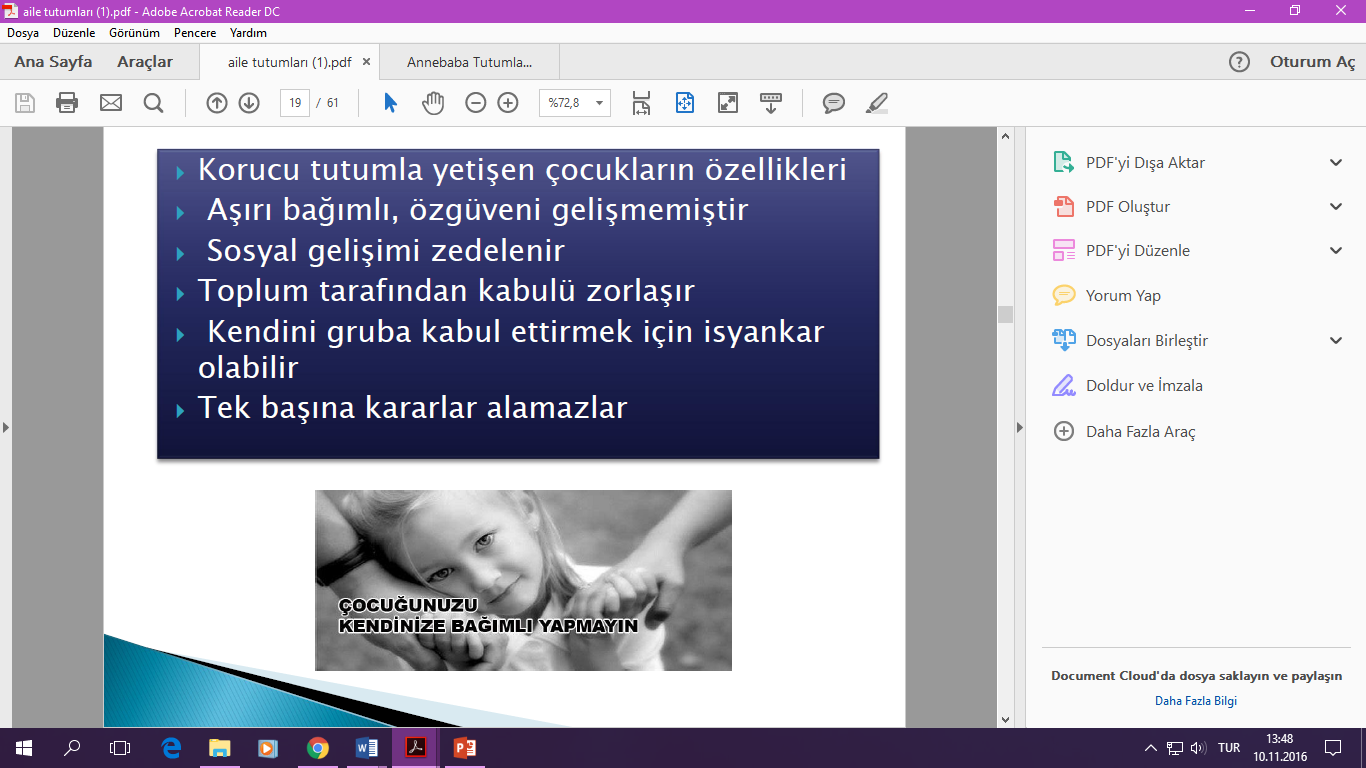Expand PDF'yi Dışa Aktar chevron
Viewport: 1366px width, 768px height.
click(1336, 163)
